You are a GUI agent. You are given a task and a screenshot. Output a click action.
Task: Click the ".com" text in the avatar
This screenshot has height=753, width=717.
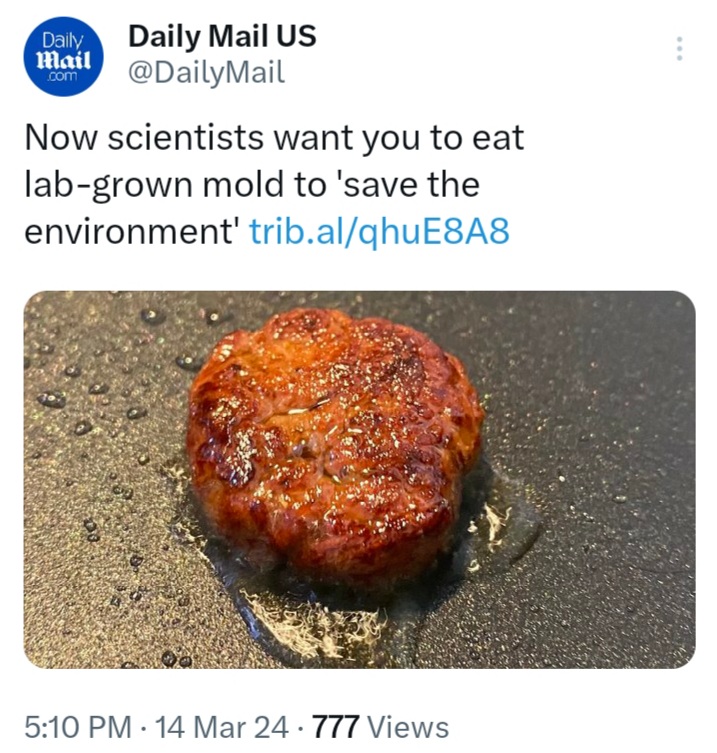click(x=64, y=78)
